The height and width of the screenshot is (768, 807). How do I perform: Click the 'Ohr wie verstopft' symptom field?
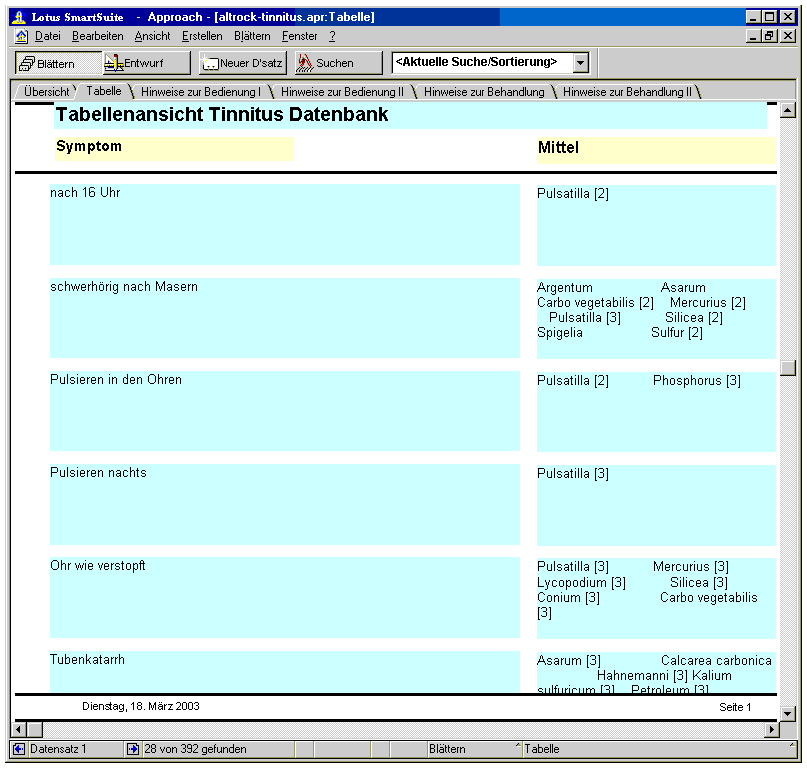[x=285, y=598]
